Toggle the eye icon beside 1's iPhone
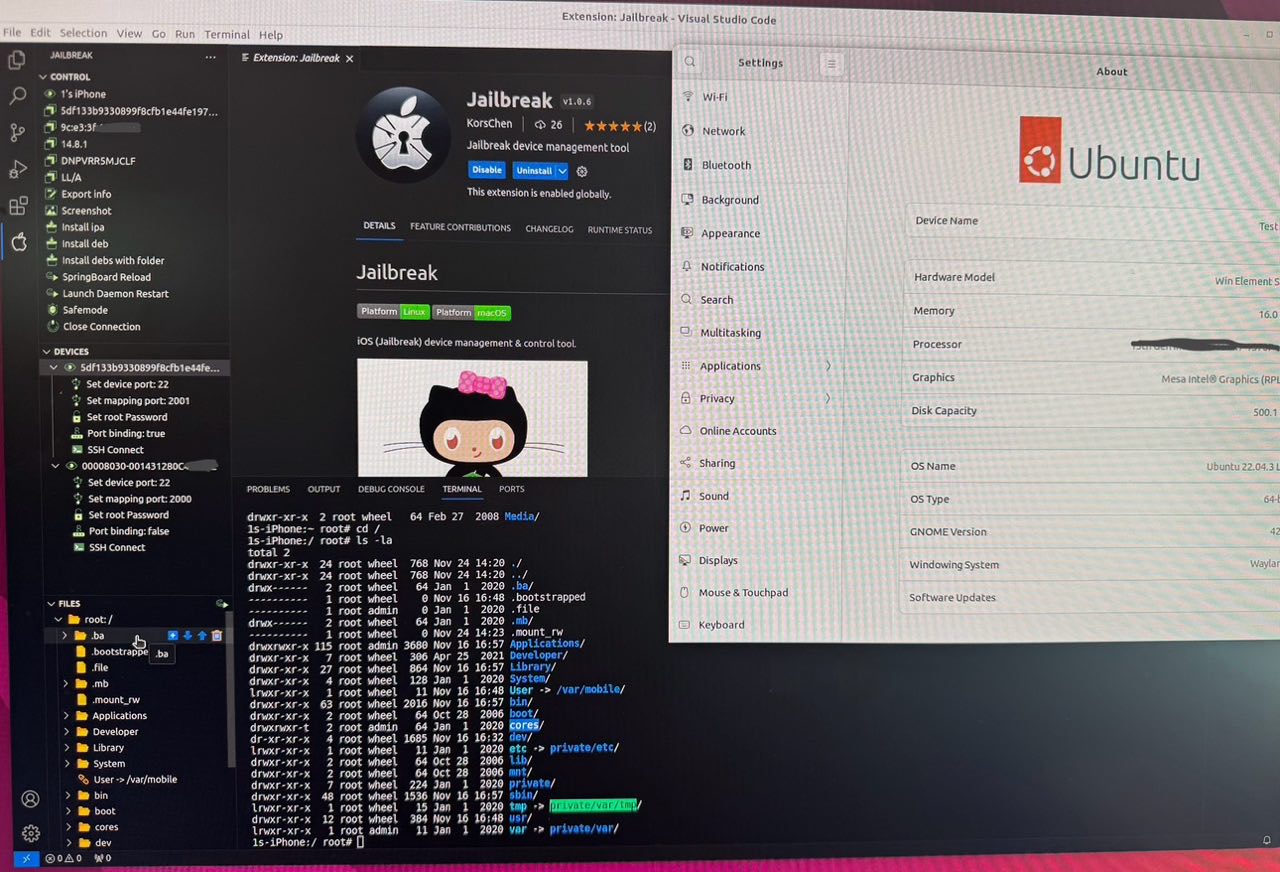The width and height of the screenshot is (1280, 872). point(50,94)
